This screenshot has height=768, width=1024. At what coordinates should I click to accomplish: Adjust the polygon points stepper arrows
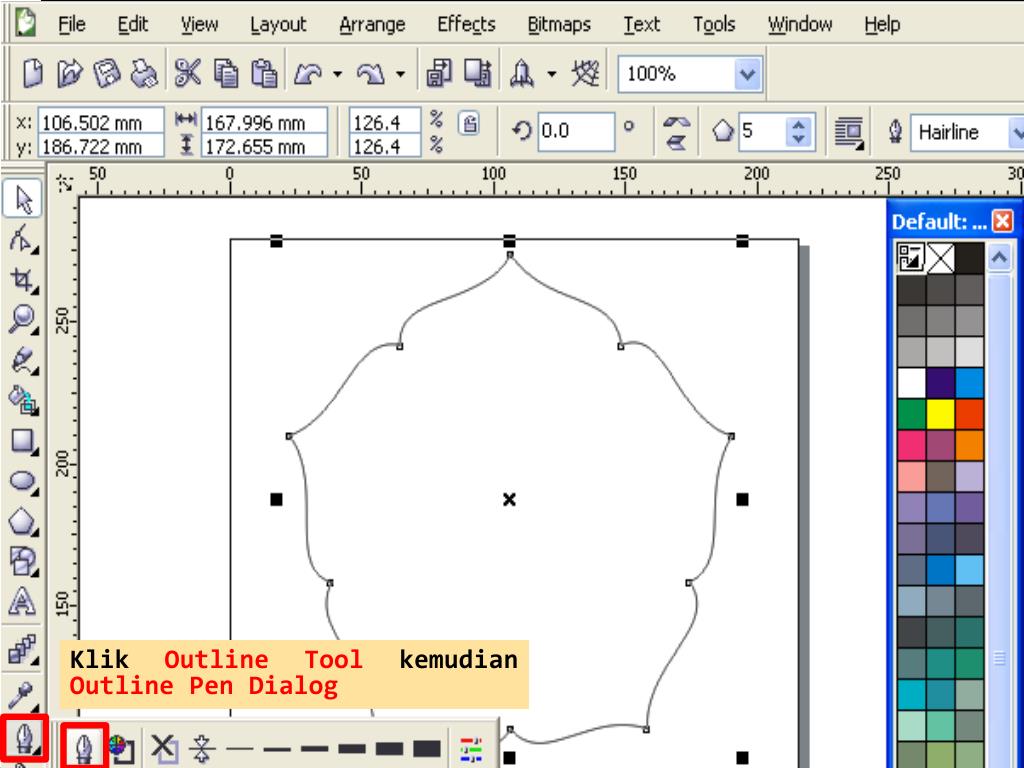click(797, 131)
